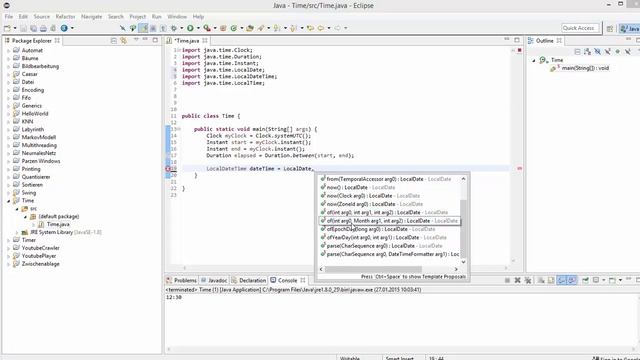The height and width of the screenshot is (360, 640).
Task: Click the console Pin Console icon
Action: 585,280
